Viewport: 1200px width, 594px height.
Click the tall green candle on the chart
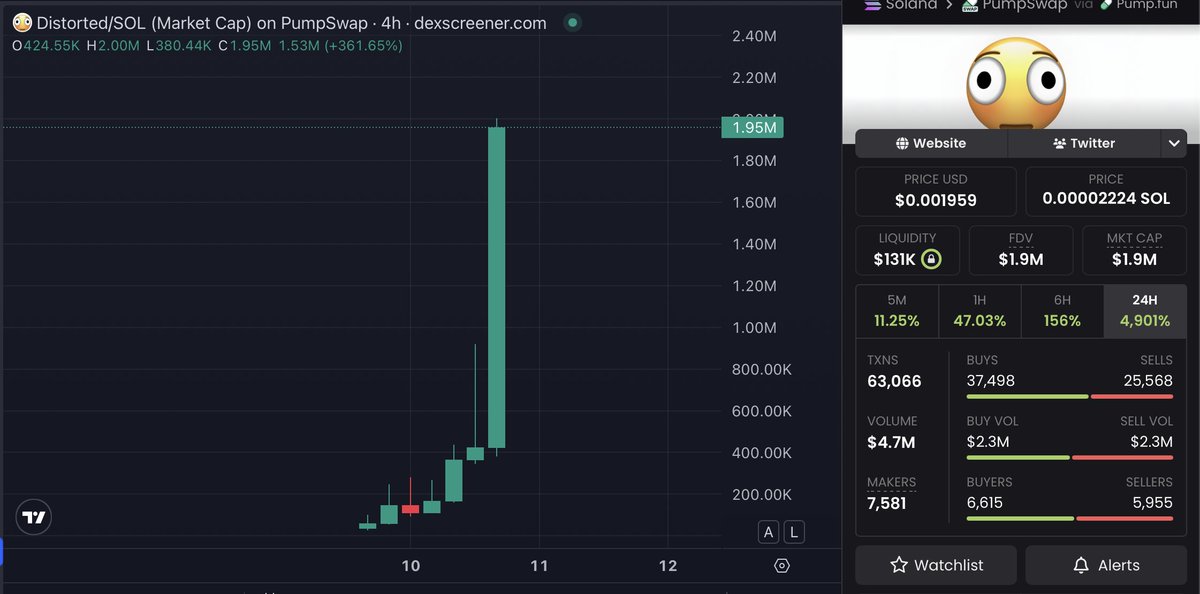click(x=496, y=287)
